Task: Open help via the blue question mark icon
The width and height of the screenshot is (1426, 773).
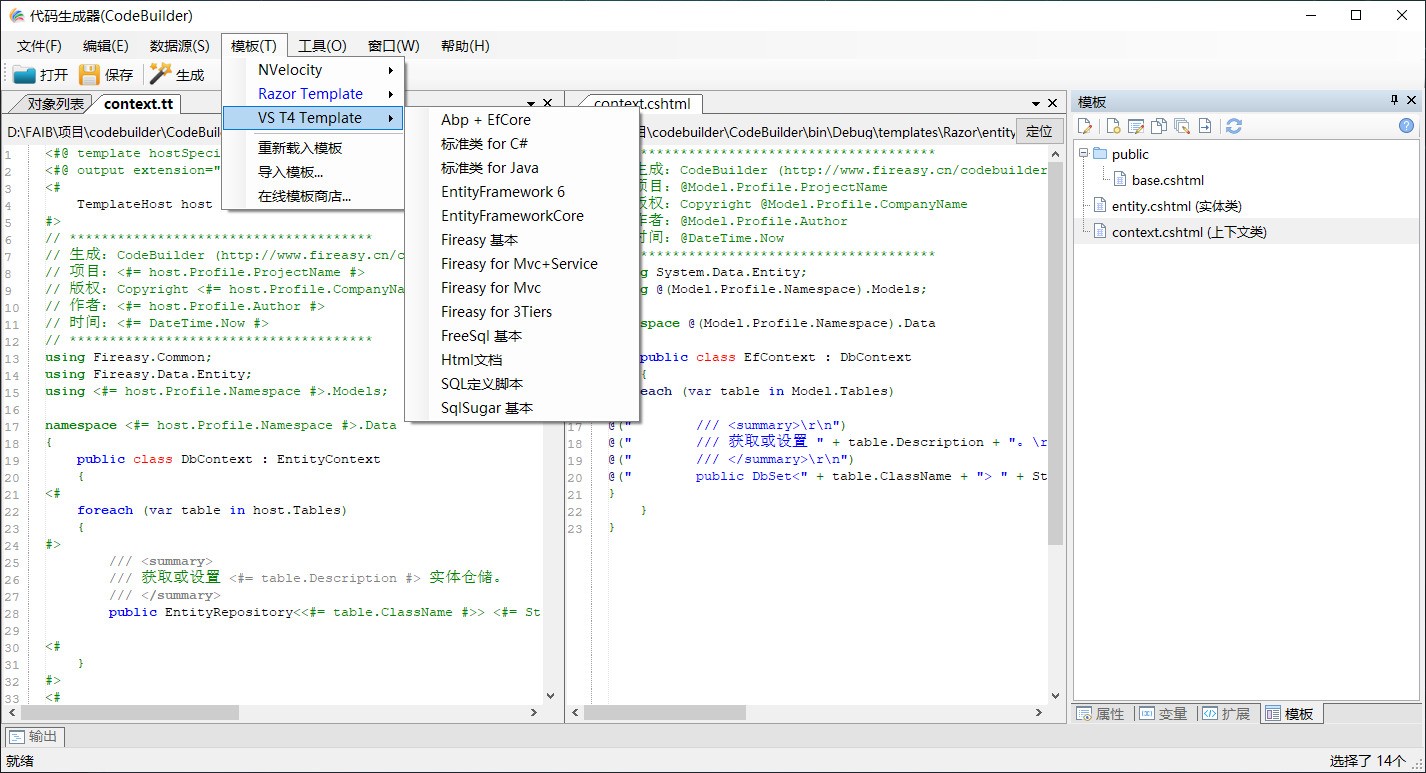Action: (1407, 126)
